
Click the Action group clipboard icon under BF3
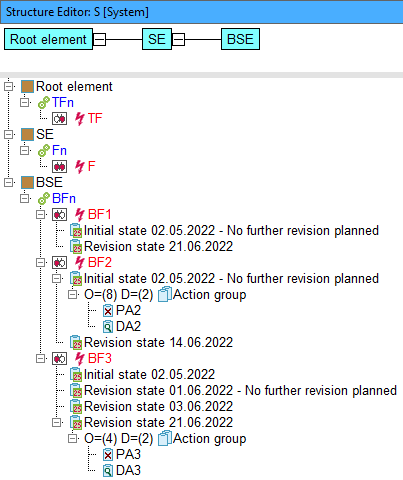[x=165, y=438]
